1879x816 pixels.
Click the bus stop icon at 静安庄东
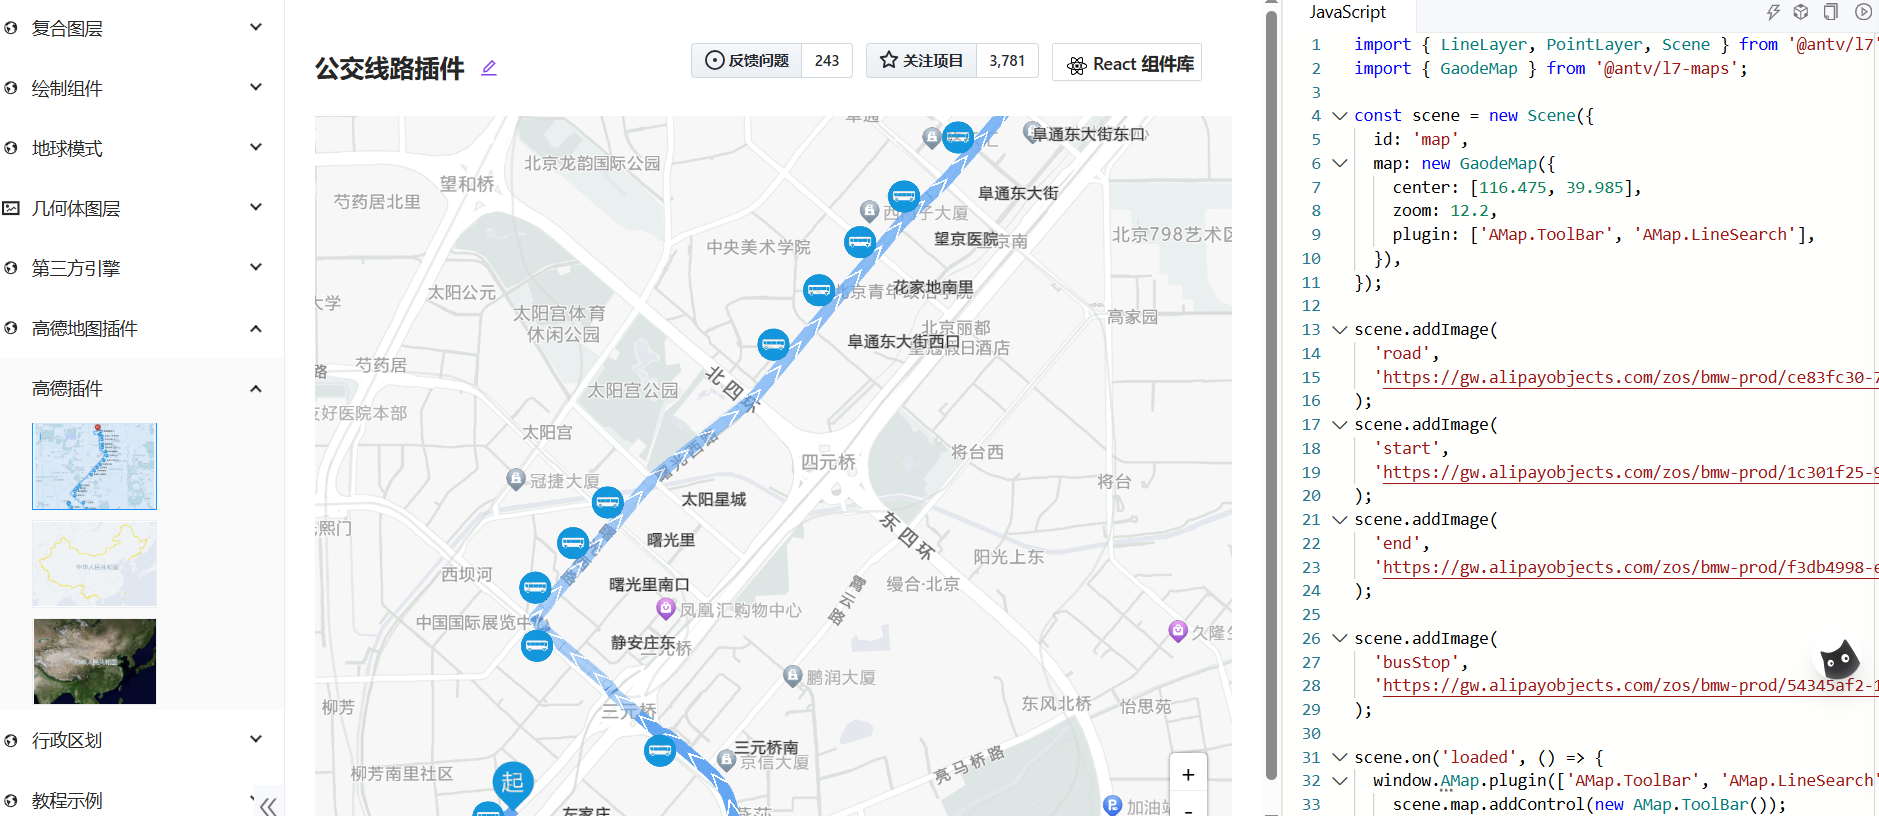coord(537,645)
